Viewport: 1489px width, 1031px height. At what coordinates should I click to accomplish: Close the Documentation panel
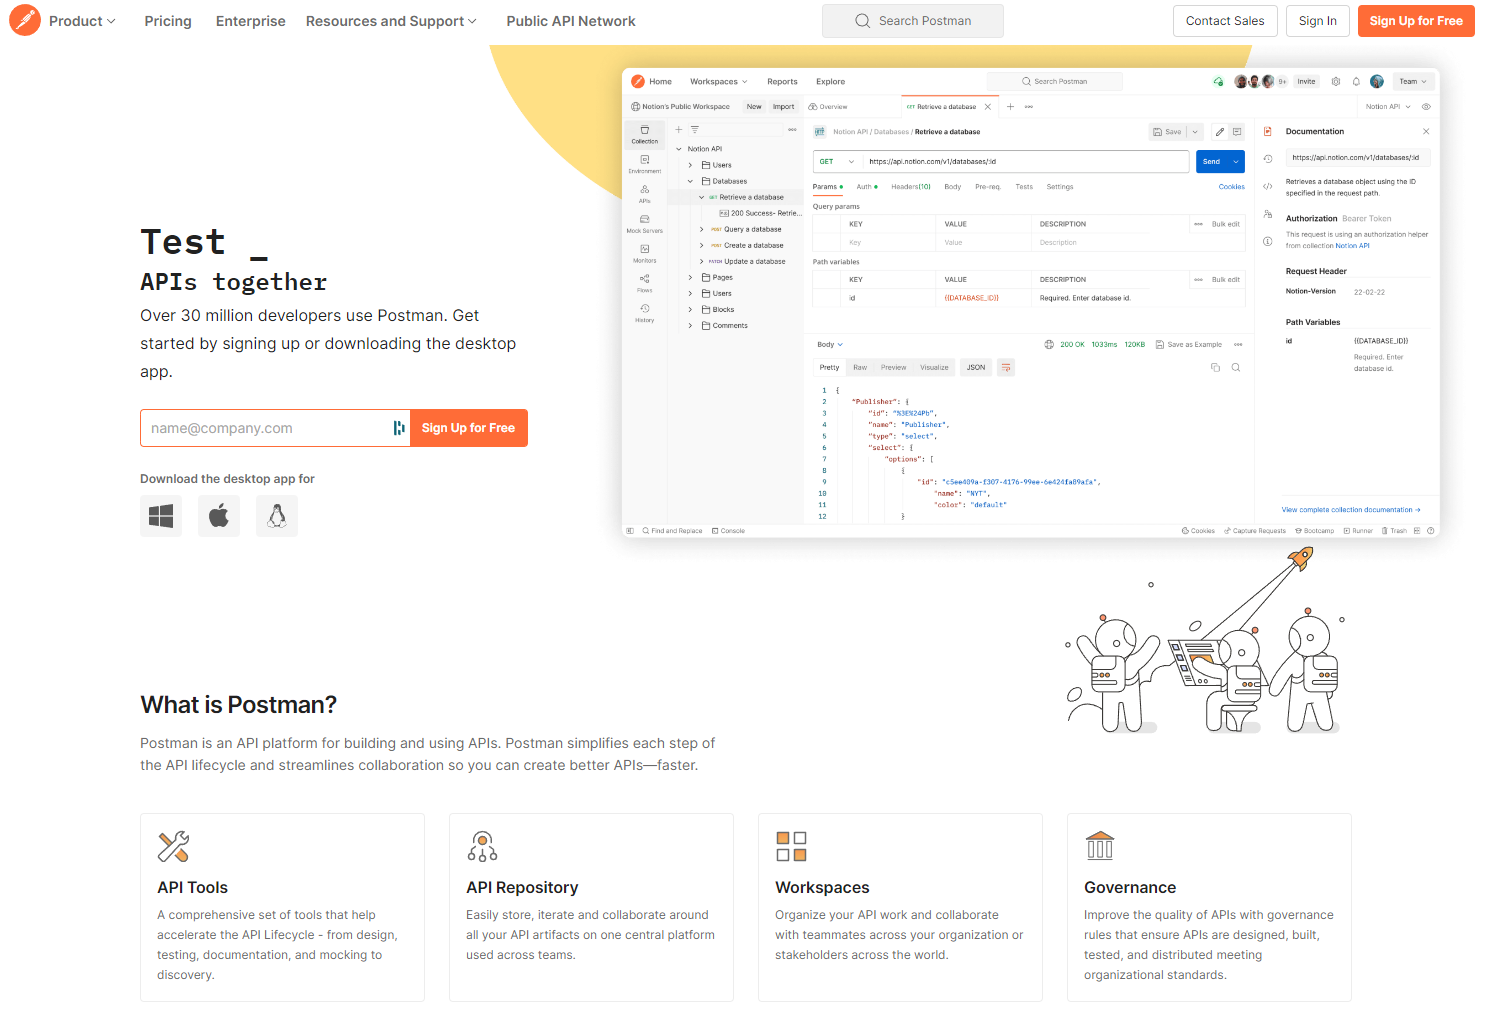1426,132
